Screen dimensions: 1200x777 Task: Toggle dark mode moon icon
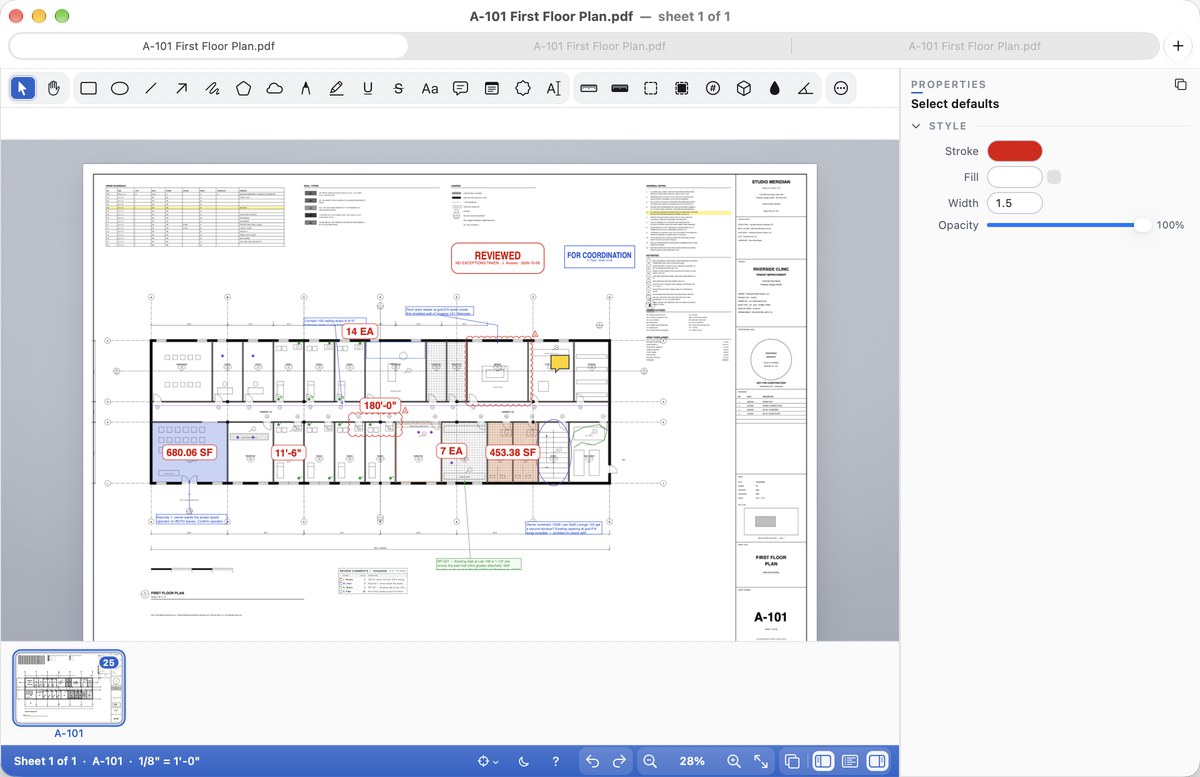click(x=524, y=761)
